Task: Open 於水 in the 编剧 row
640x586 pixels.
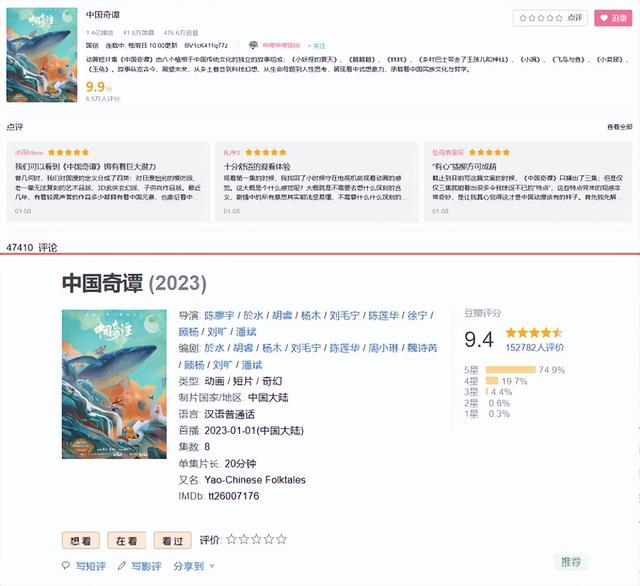Action: pos(214,348)
